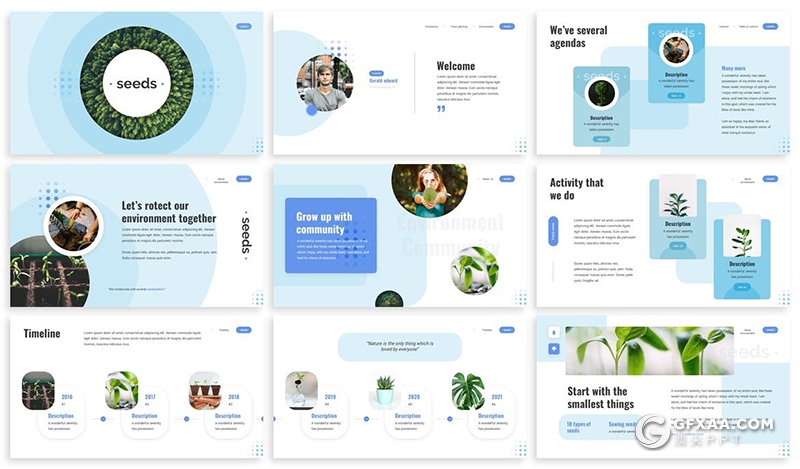Click the 2016 timeline marker
The image size is (800, 469).
click(x=67, y=397)
